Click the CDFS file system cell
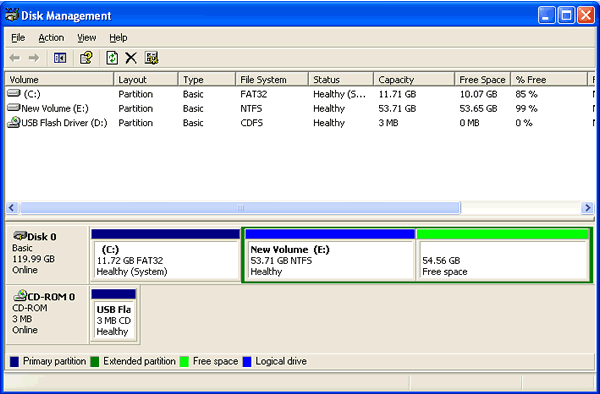This screenshot has width=600, height=394. pos(251,123)
